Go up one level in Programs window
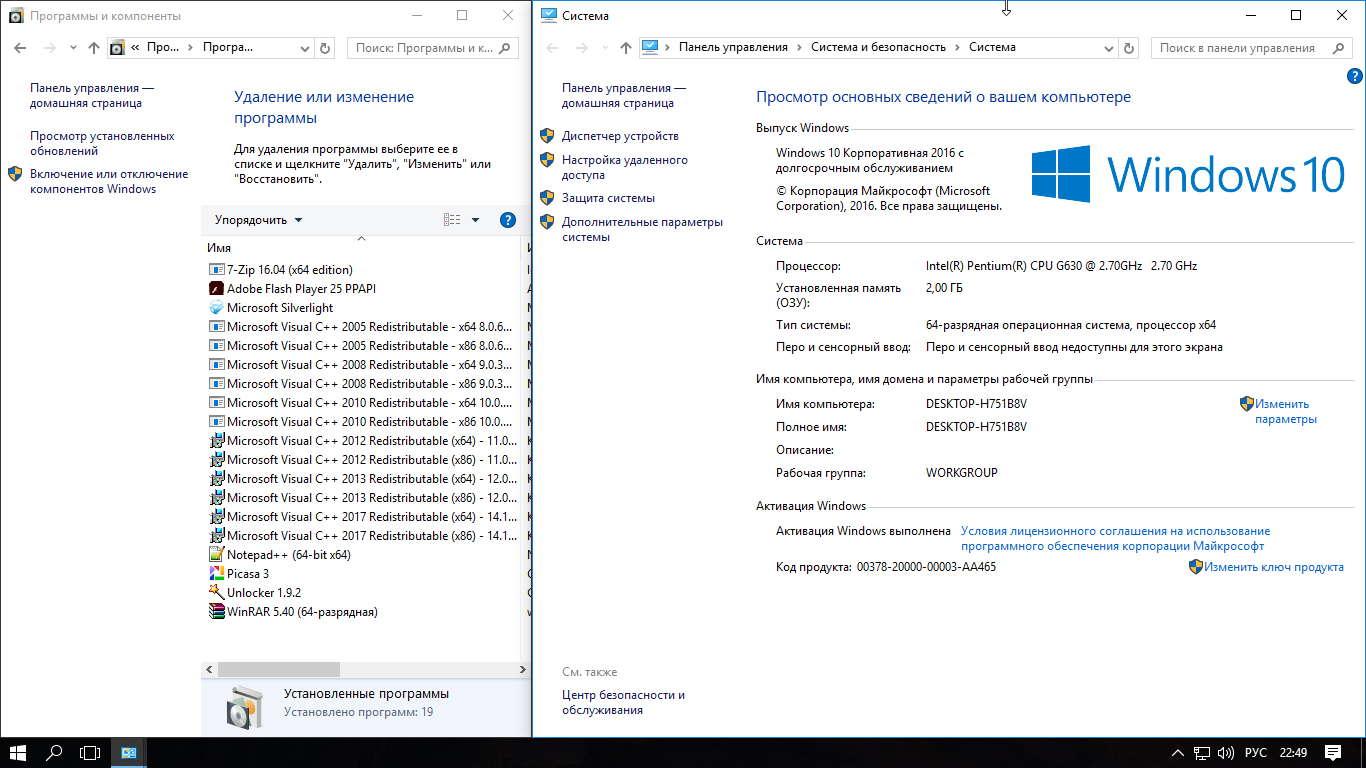 [94, 47]
